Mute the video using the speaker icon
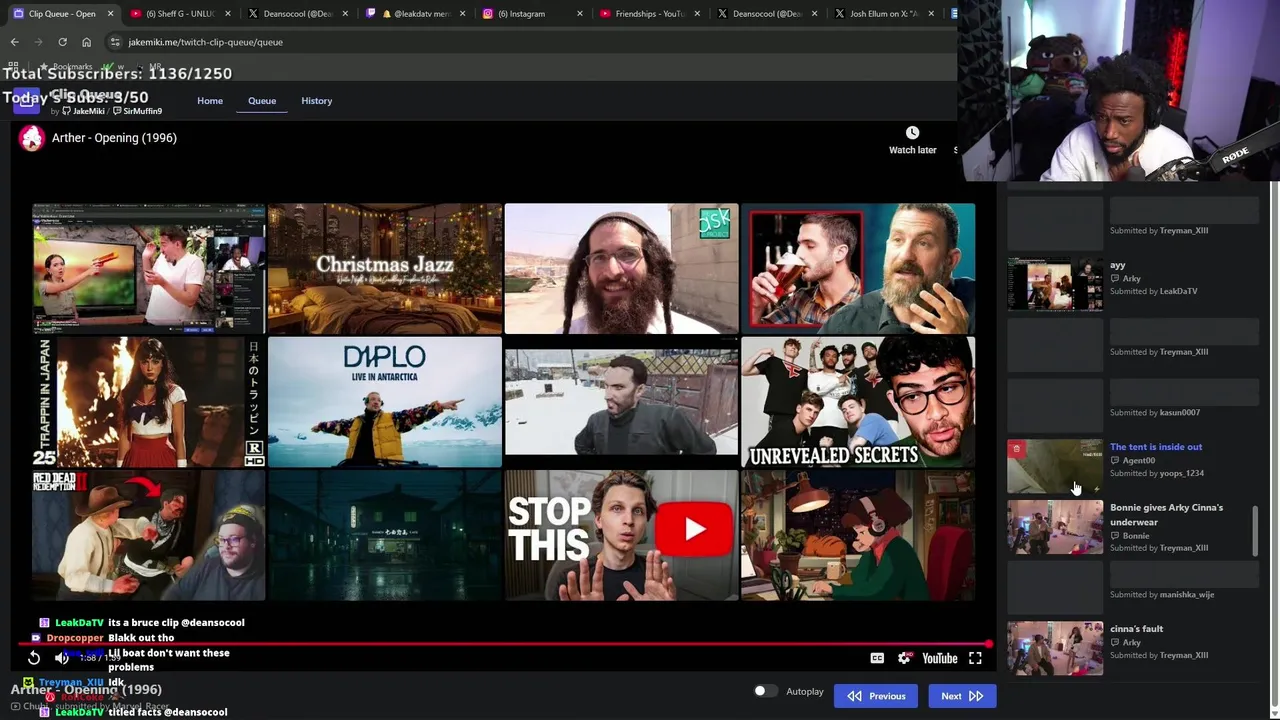 pyautogui.click(x=61, y=658)
